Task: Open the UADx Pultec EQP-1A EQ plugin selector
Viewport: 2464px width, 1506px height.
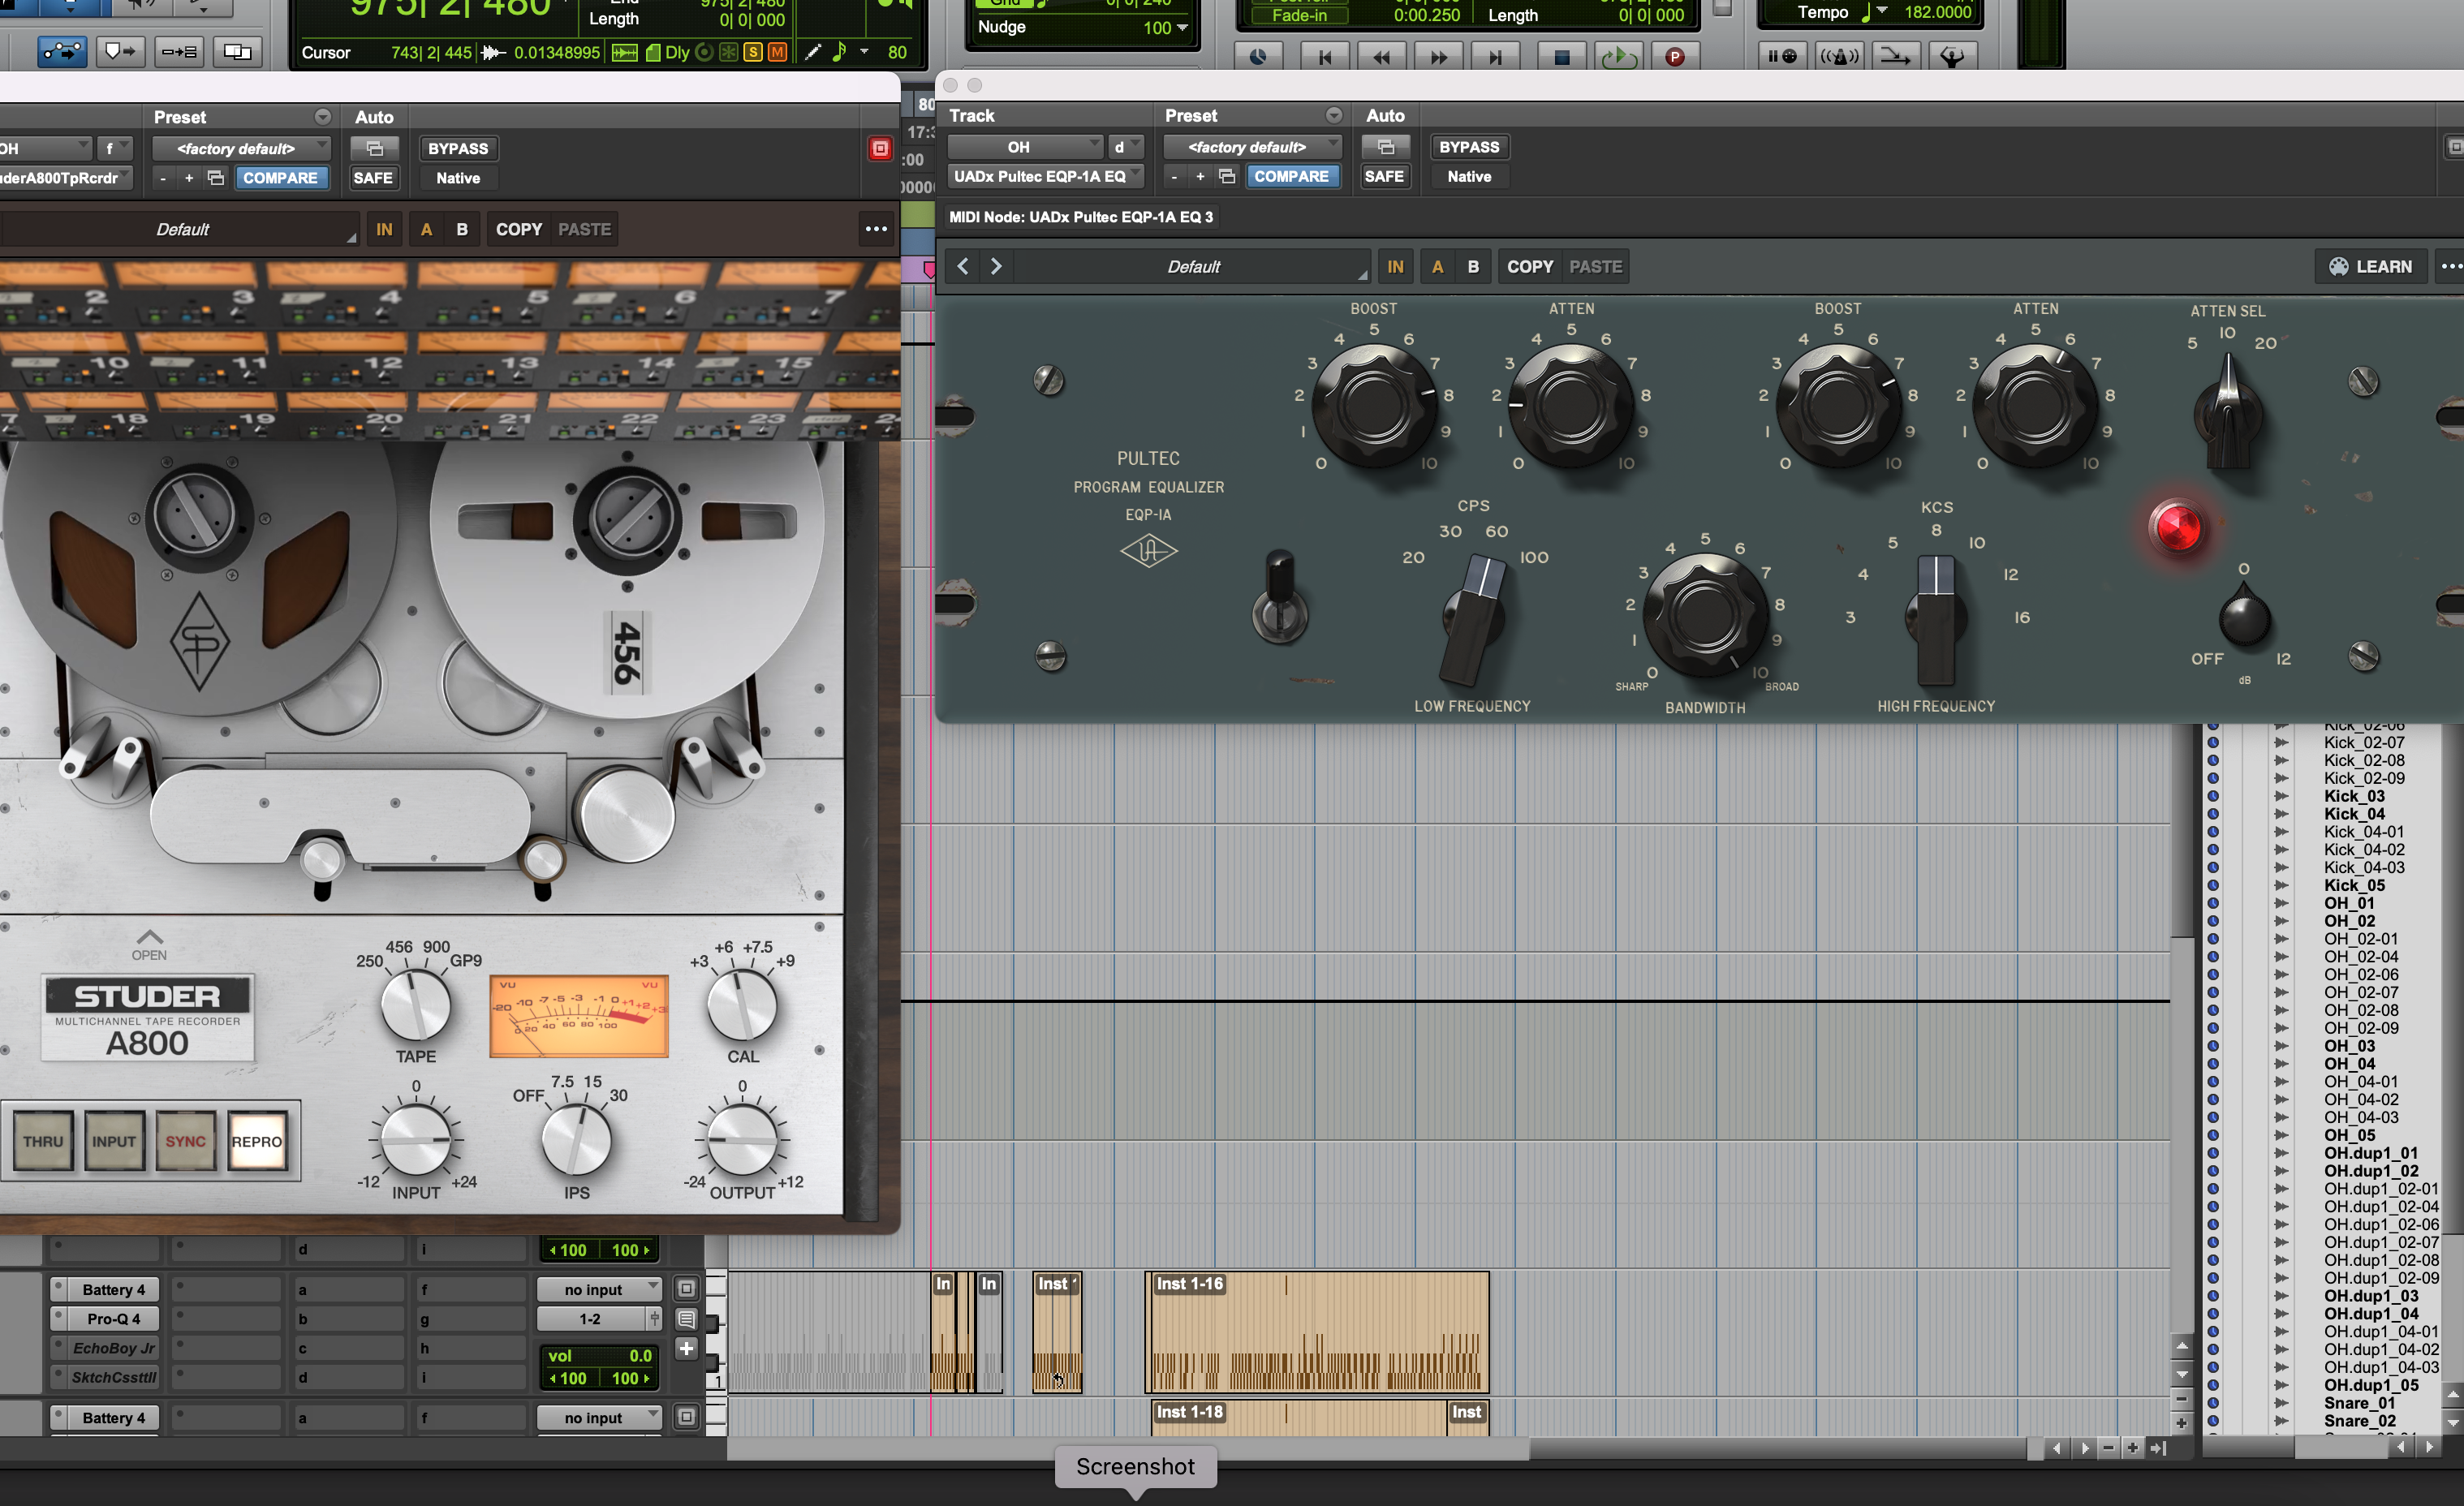Action: [x=1045, y=176]
